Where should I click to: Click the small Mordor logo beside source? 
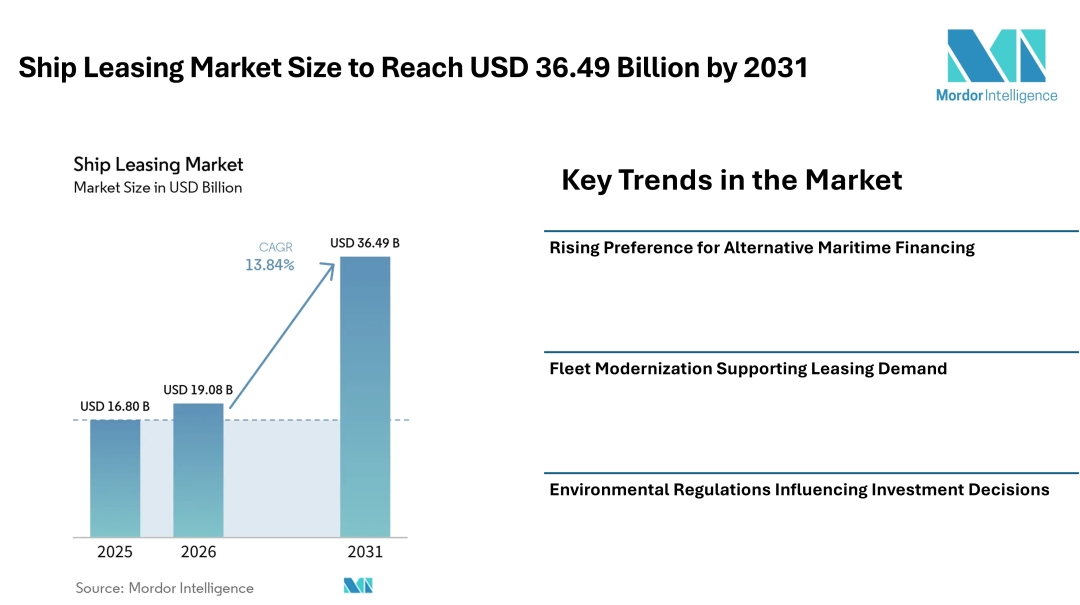point(358,586)
